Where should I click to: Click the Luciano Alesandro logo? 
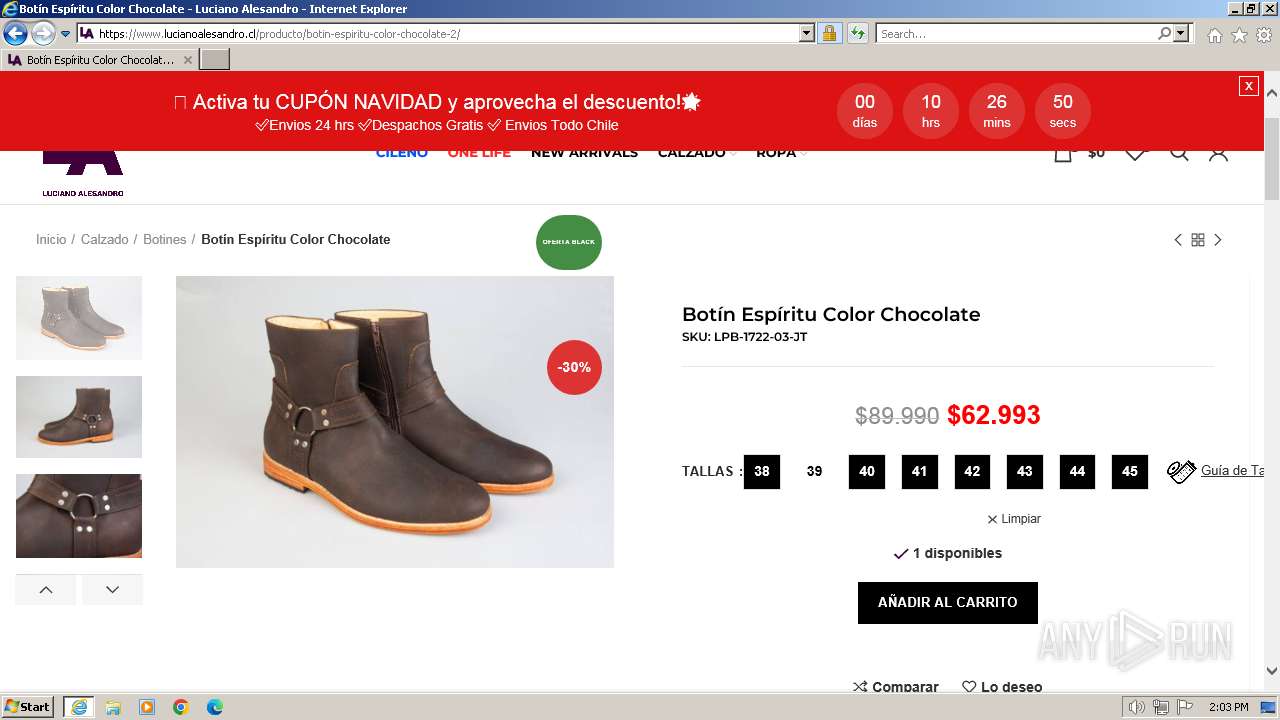tap(83, 174)
